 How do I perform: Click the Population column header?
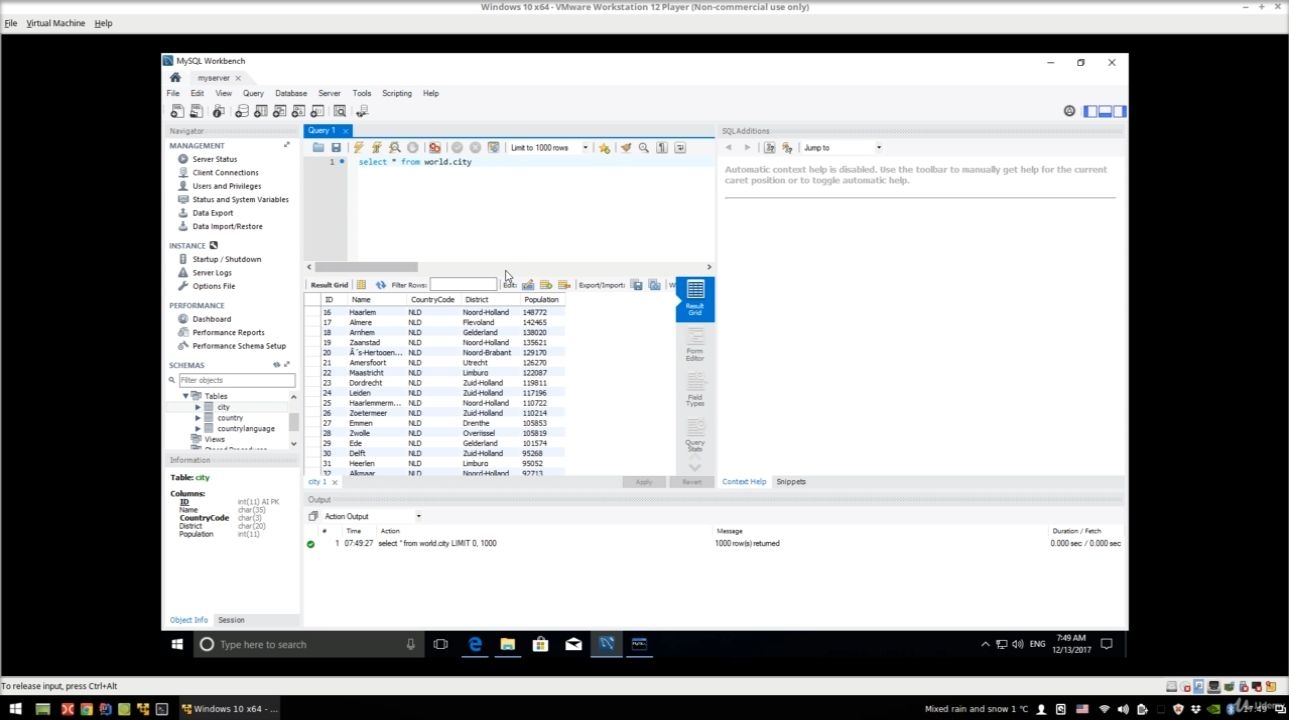coord(541,300)
